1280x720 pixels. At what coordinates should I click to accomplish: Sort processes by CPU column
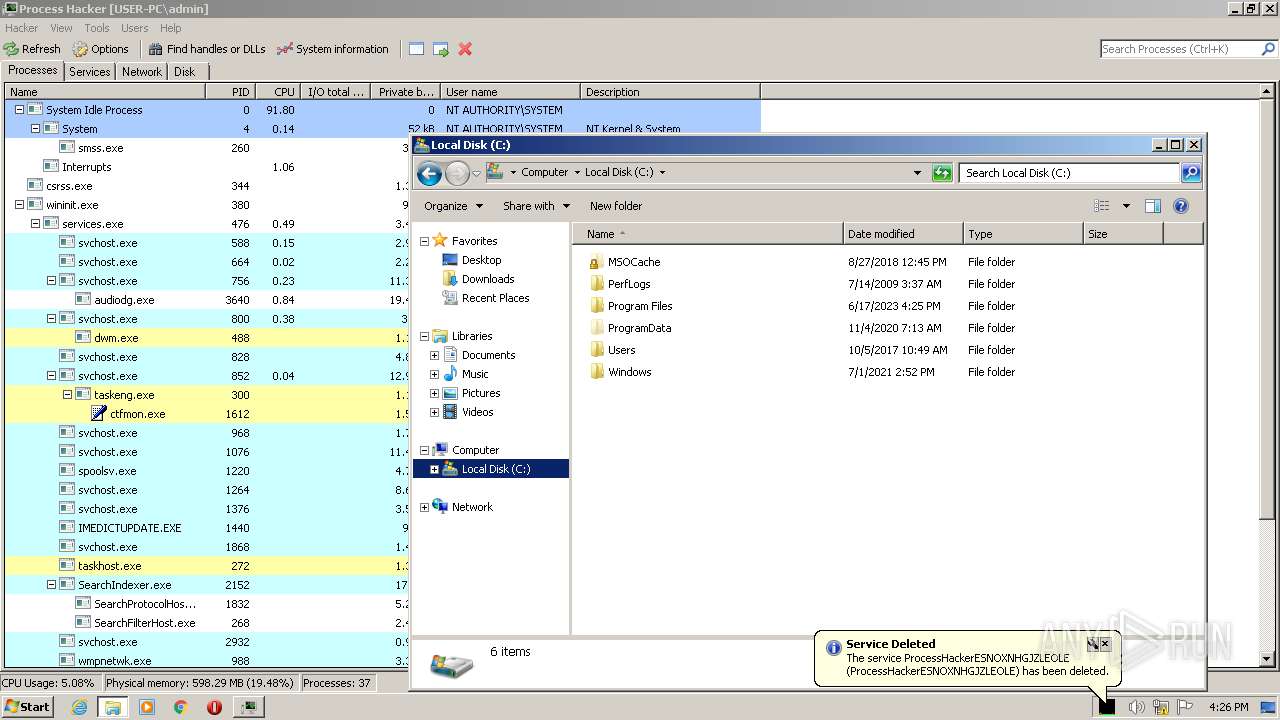pyautogui.click(x=277, y=92)
